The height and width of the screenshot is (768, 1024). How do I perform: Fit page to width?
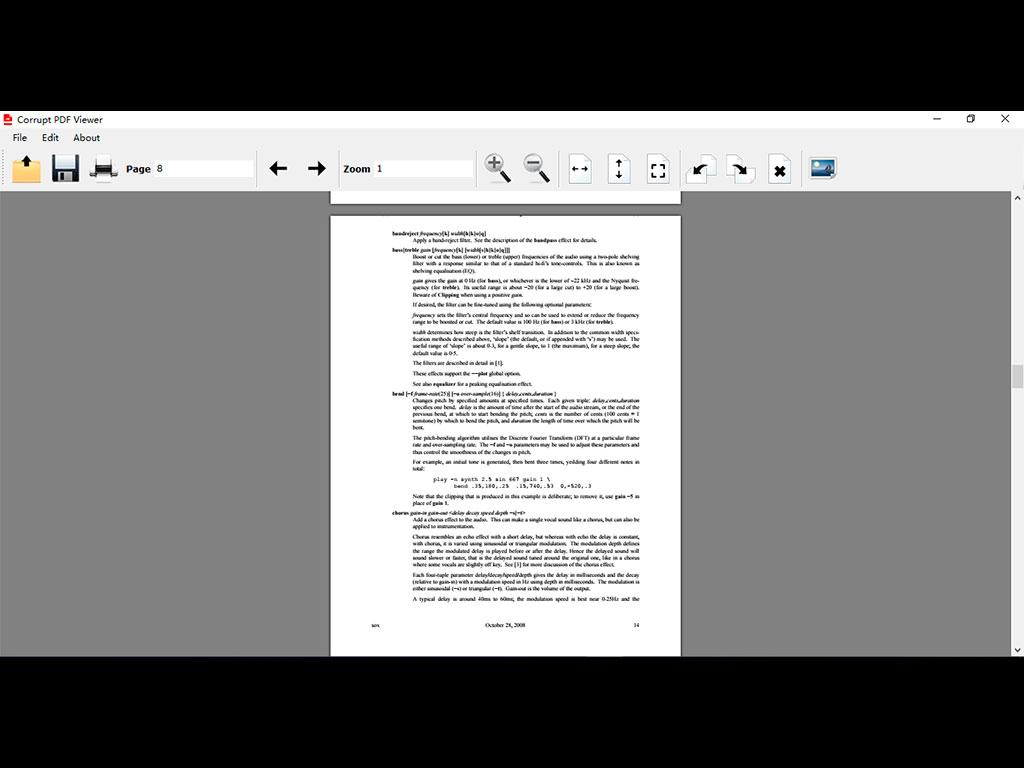coord(578,168)
